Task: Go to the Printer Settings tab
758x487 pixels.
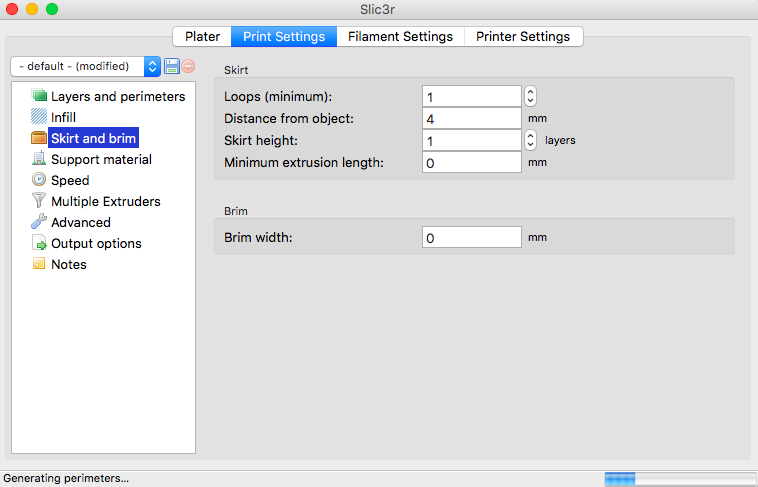Action: pos(523,36)
